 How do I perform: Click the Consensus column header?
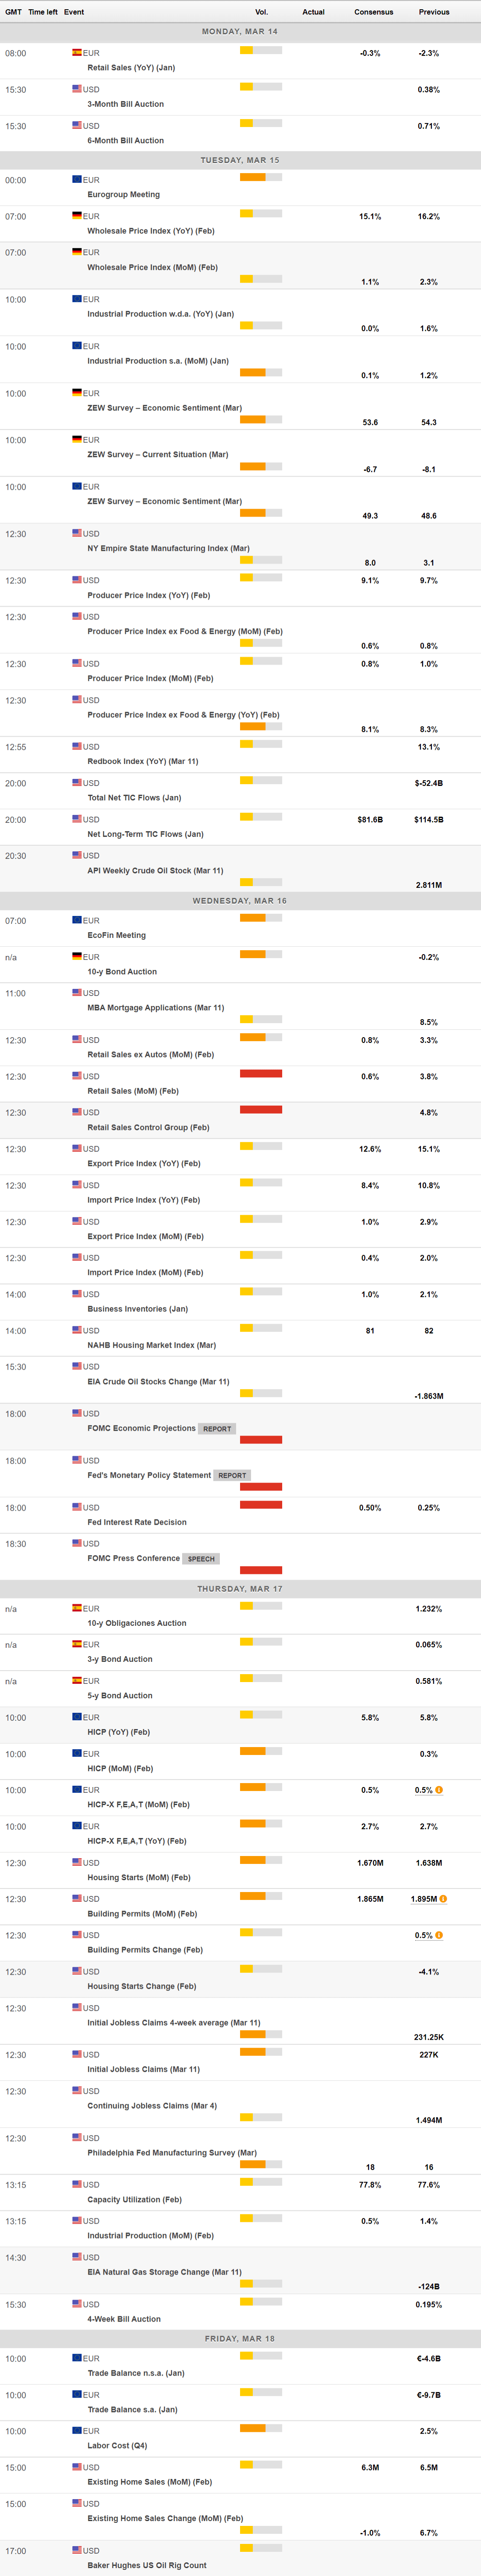tap(373, 12)
